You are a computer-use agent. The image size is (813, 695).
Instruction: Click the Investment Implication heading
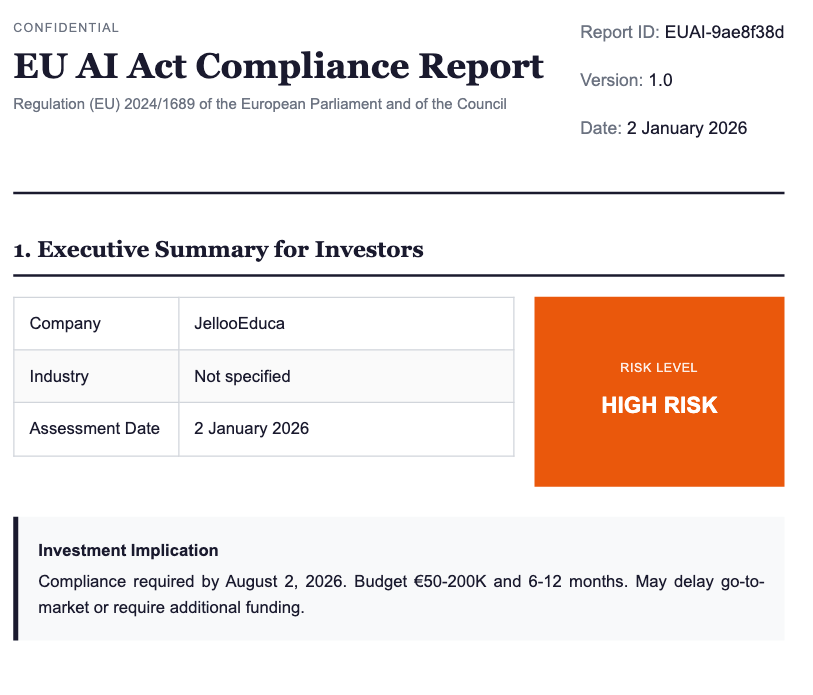tap(128, 550)
